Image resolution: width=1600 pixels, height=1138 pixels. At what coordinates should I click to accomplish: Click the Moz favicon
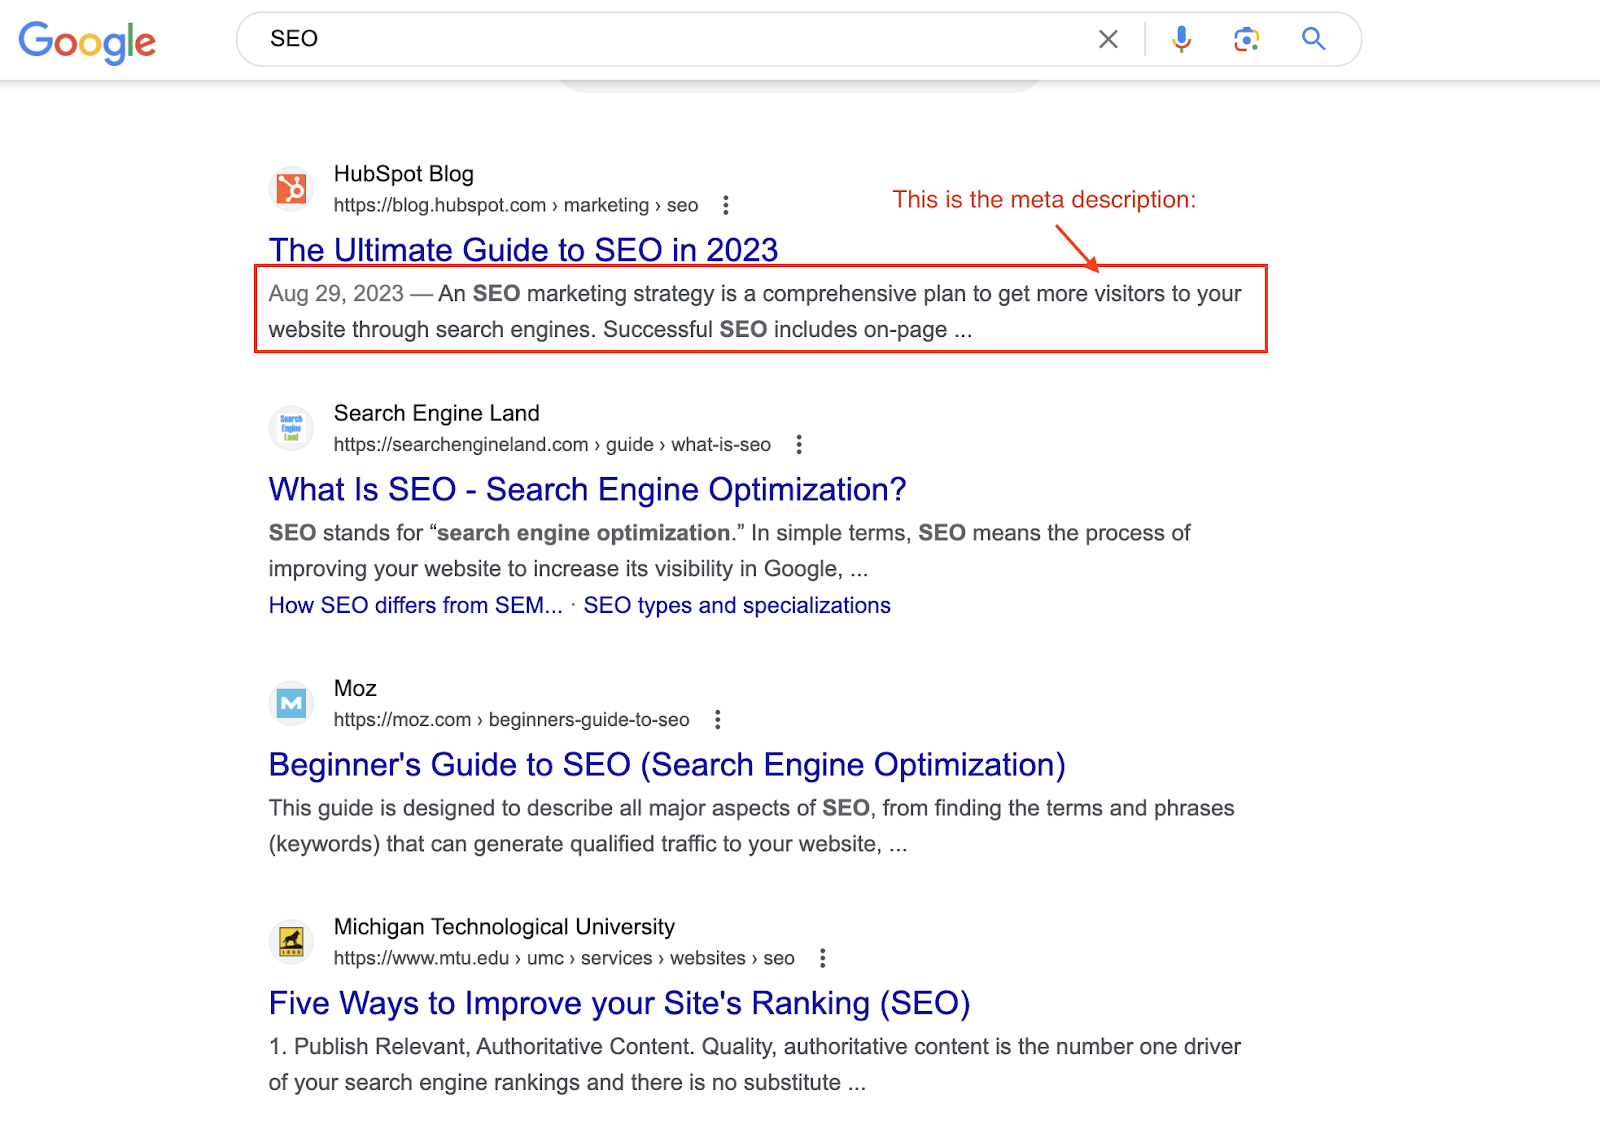point(291,703)
